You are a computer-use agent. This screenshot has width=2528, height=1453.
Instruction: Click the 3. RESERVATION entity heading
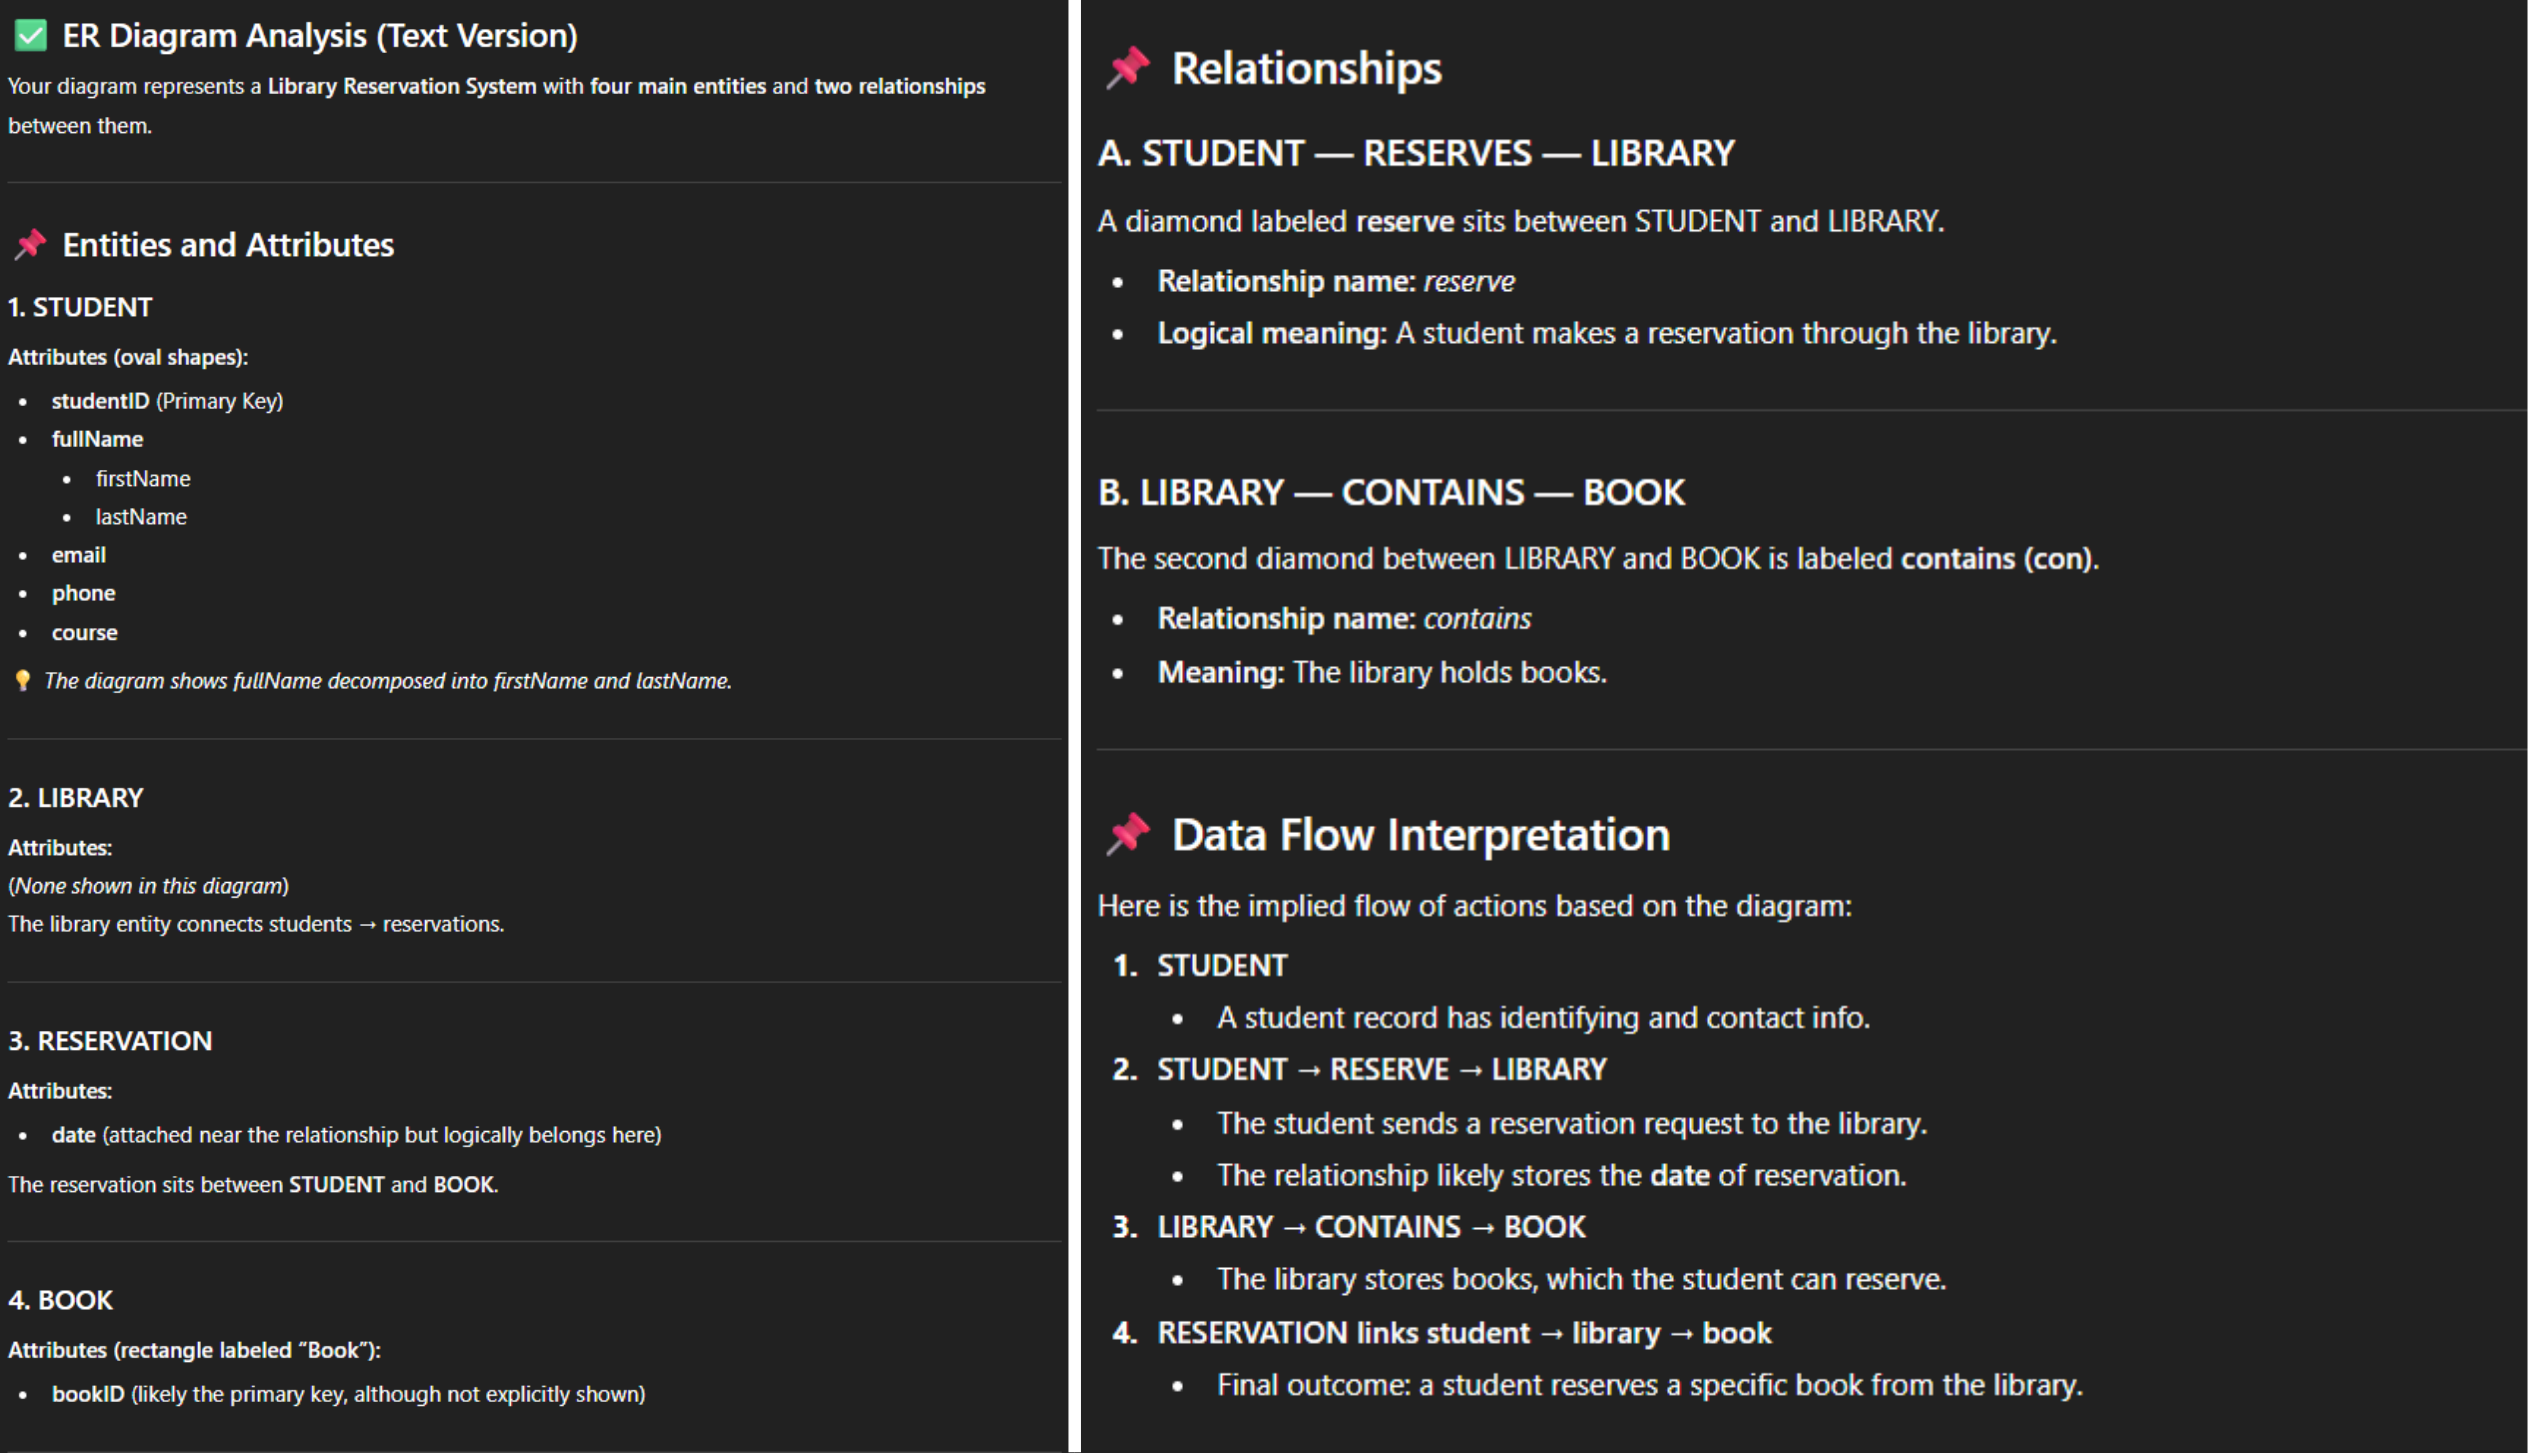[110, 1040]
